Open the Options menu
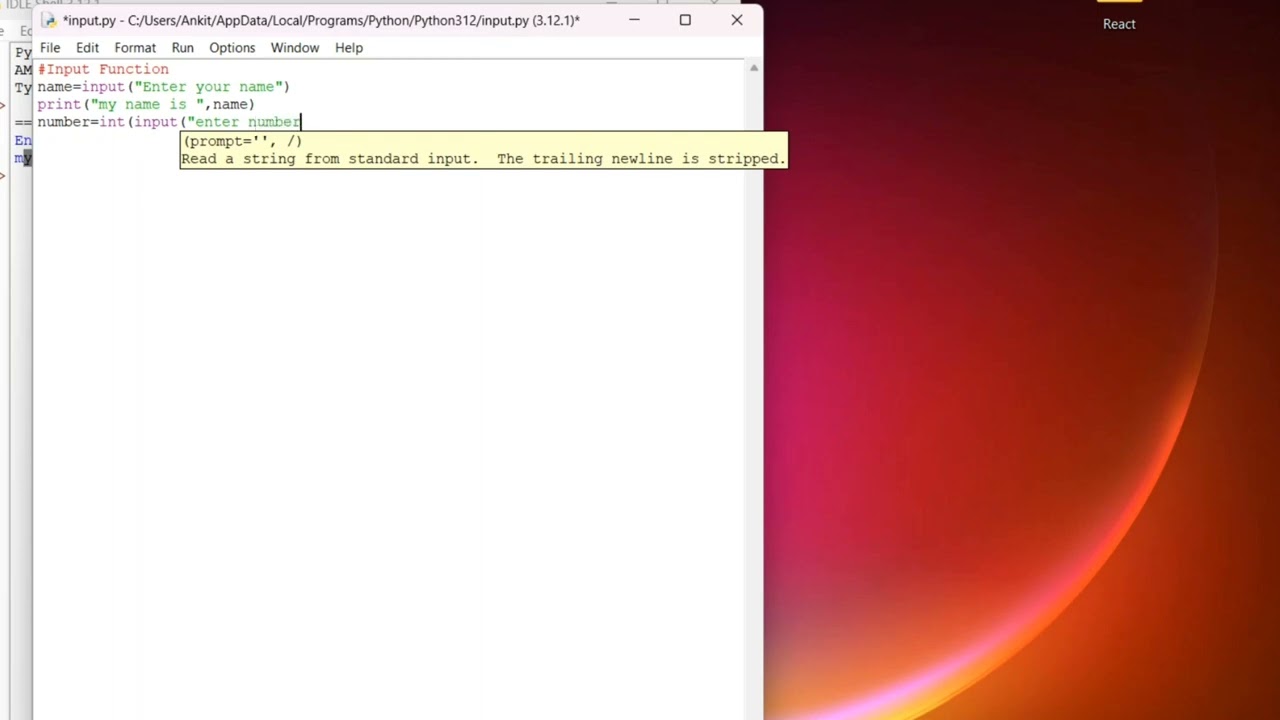Image resolution: width=1280 pixels, height=720 pixels. pyautogui.click(x=232, y=48)
